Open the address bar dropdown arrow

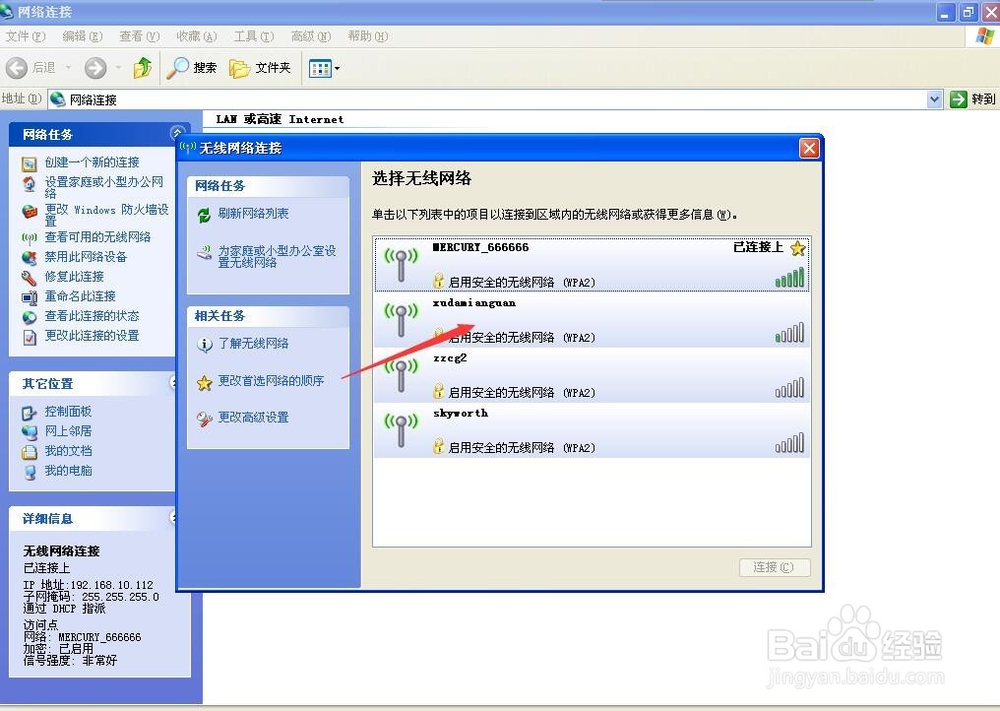point(933,99)
